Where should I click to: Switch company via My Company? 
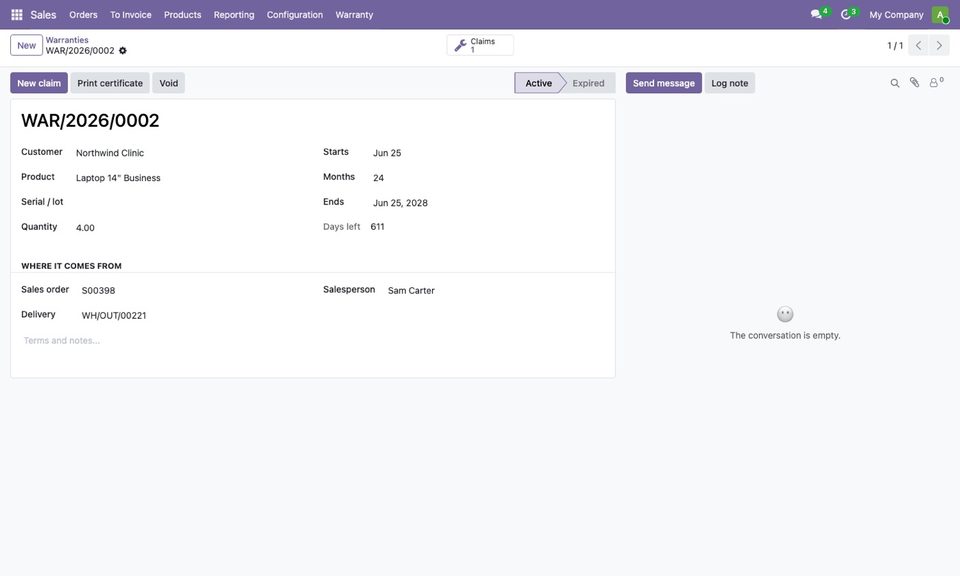pyautogui.click(x=896, y=15)
